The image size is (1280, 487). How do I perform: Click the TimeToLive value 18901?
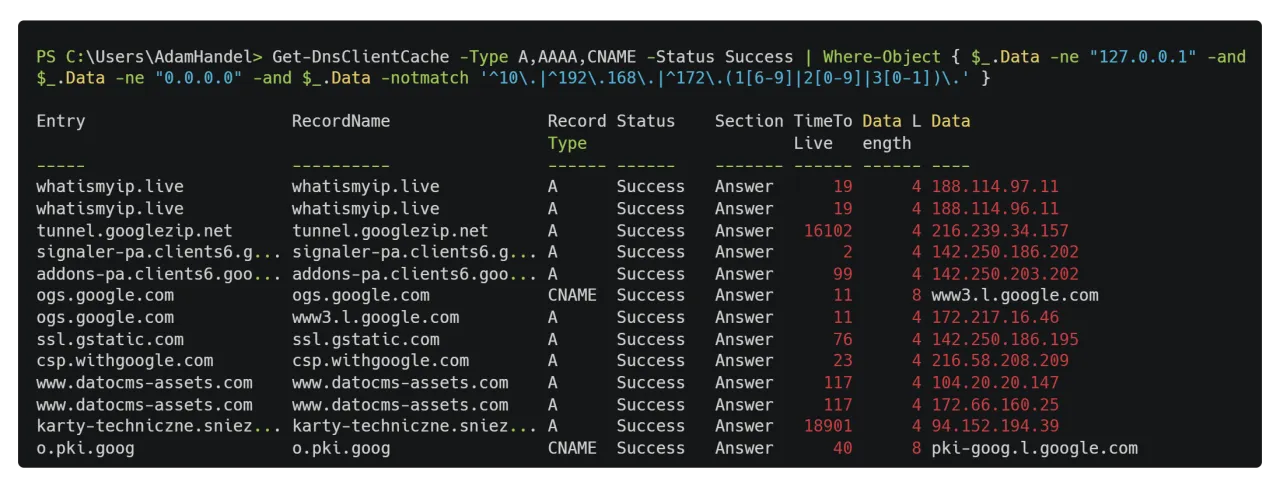pos(828,427)
